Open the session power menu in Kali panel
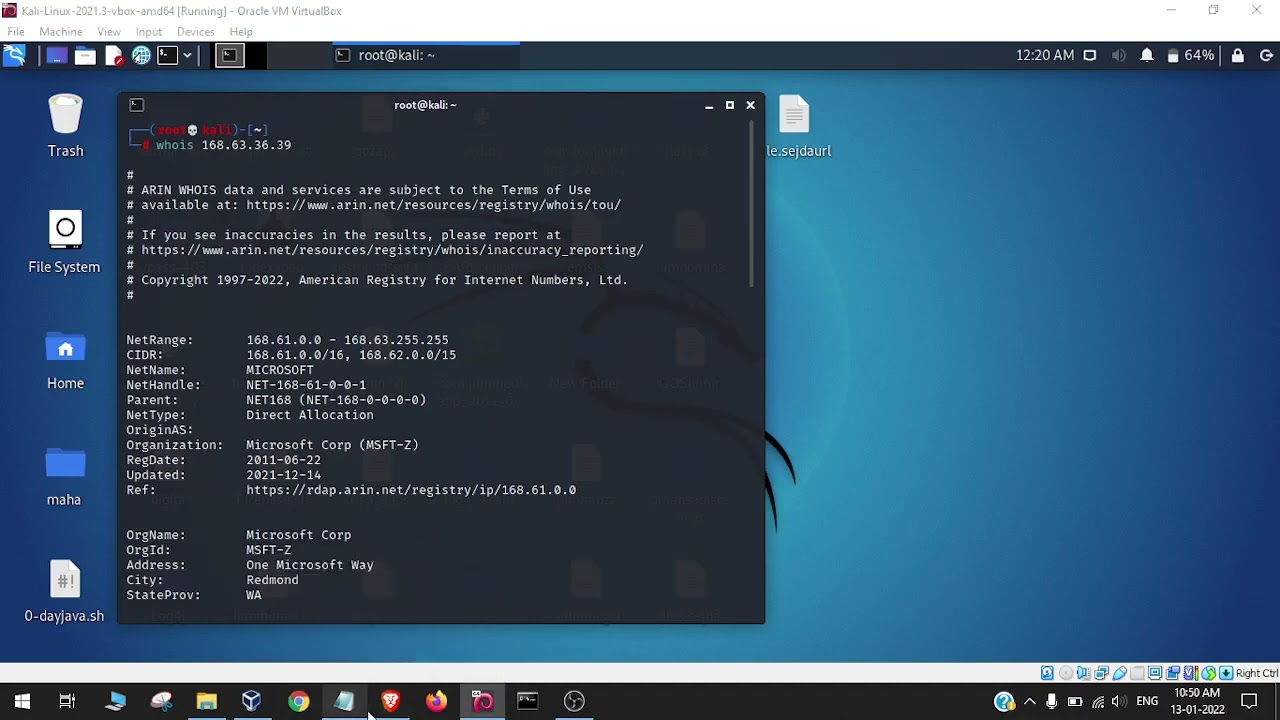 click(x=1266, y=56)
